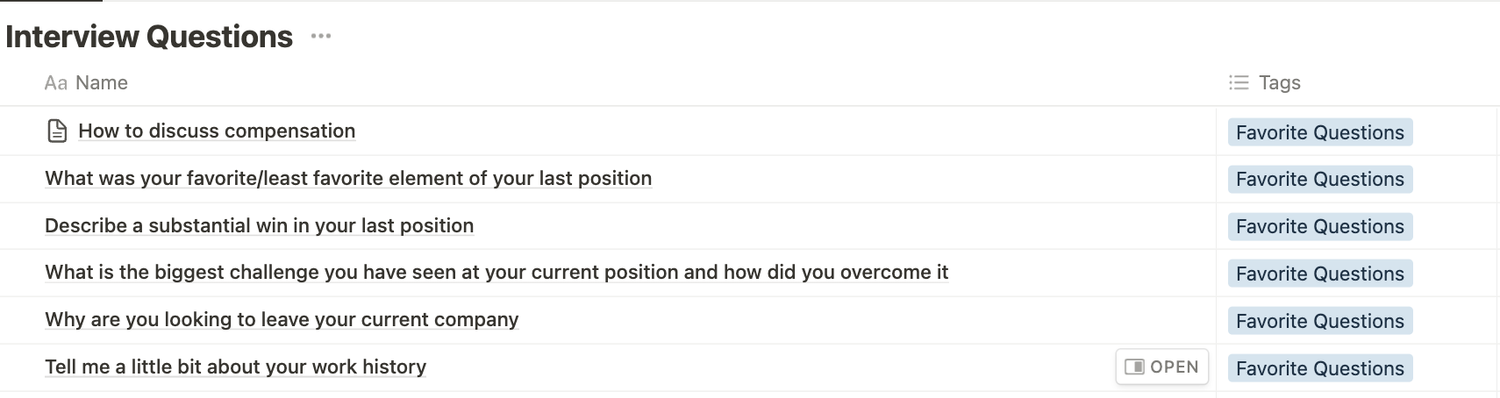Click the Aa icon in Name column header
Screen dimensions: 1500x398
pos(56,83)
